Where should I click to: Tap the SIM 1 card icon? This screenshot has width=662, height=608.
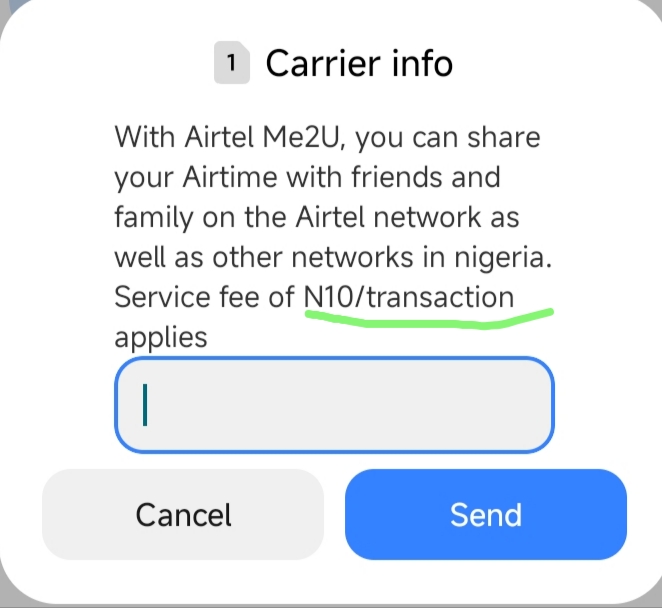click(x=232, y=62)
